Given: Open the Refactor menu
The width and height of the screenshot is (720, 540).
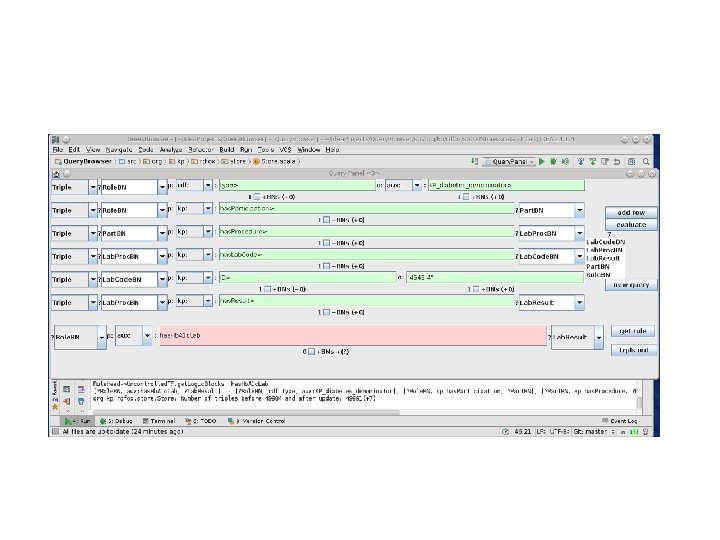Looking at the screenshot, I should pyautogui.click(x=201, y=150).
